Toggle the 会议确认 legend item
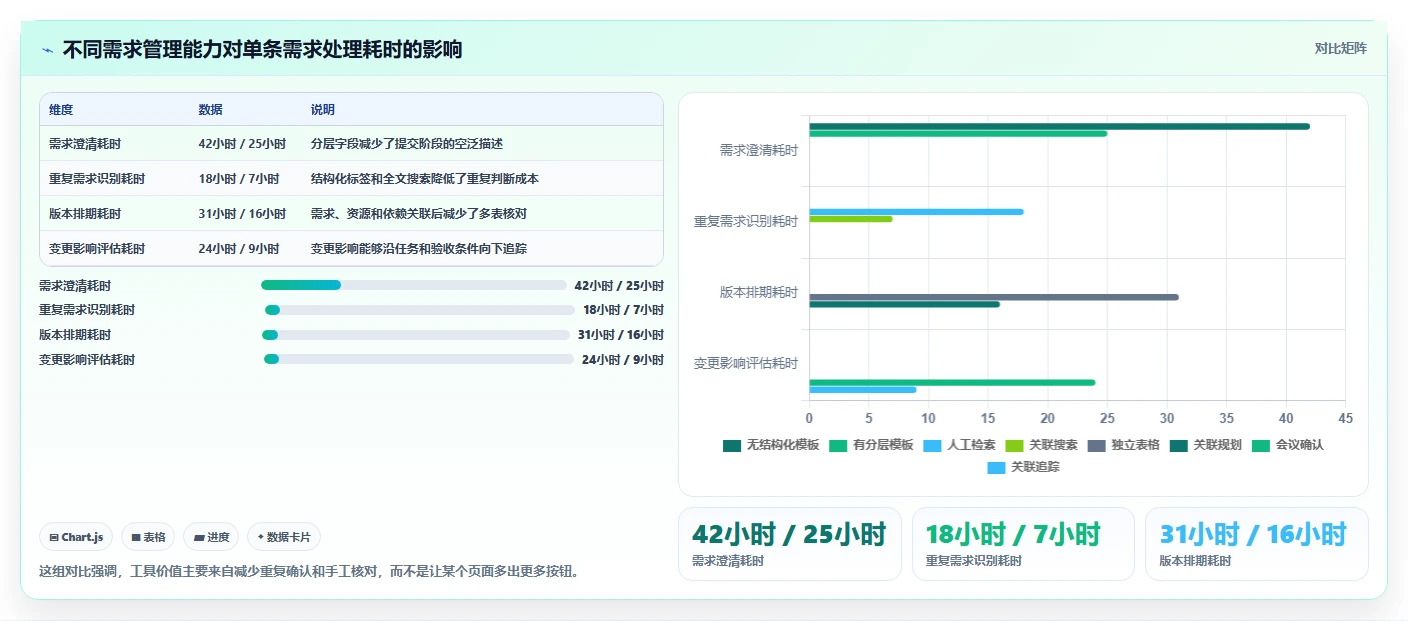The width and height of the screenshot is (1408, 621). click(1287, 445)
